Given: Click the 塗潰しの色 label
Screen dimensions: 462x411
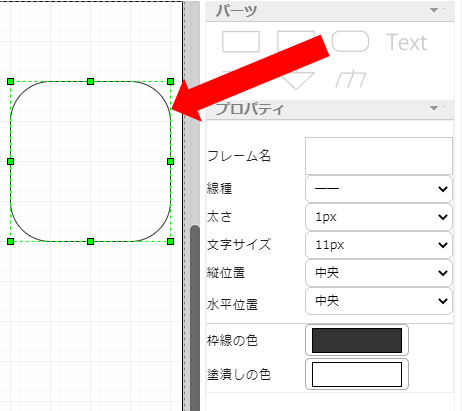Looking at the screenshot, I should coord(239,374).
